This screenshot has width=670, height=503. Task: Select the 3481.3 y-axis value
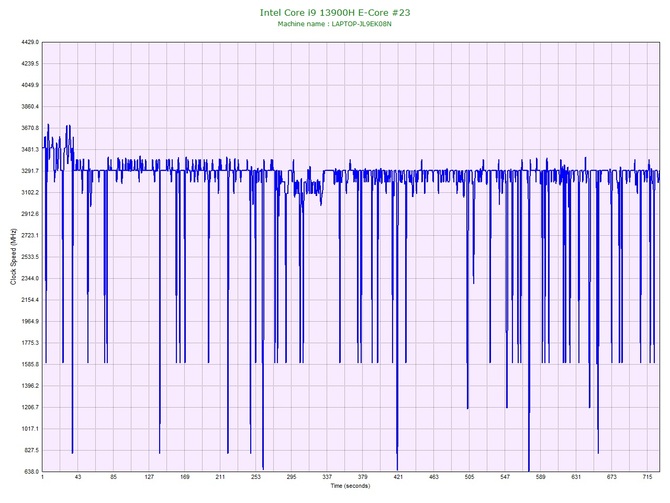pyautogui.click(x=30, y=150)
